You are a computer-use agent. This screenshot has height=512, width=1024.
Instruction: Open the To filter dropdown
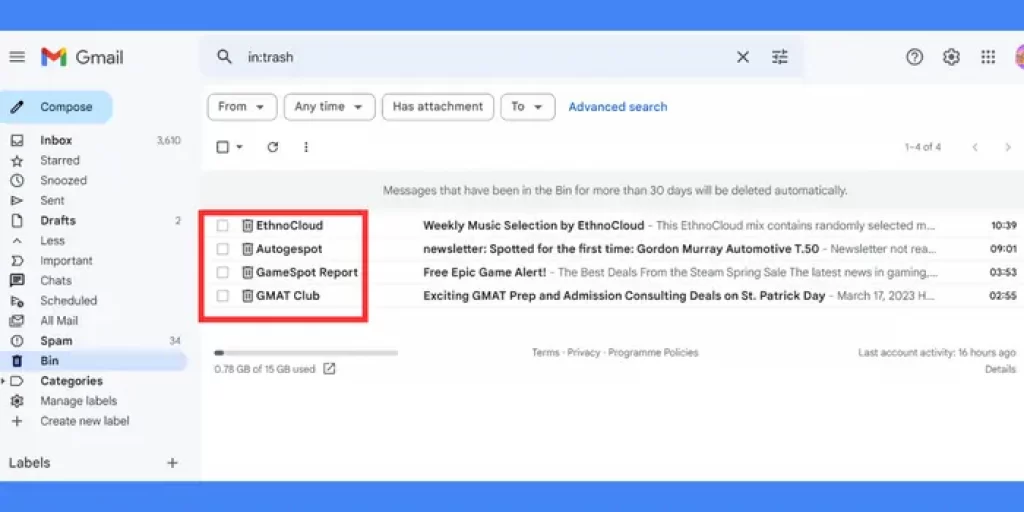click(528, 107)
